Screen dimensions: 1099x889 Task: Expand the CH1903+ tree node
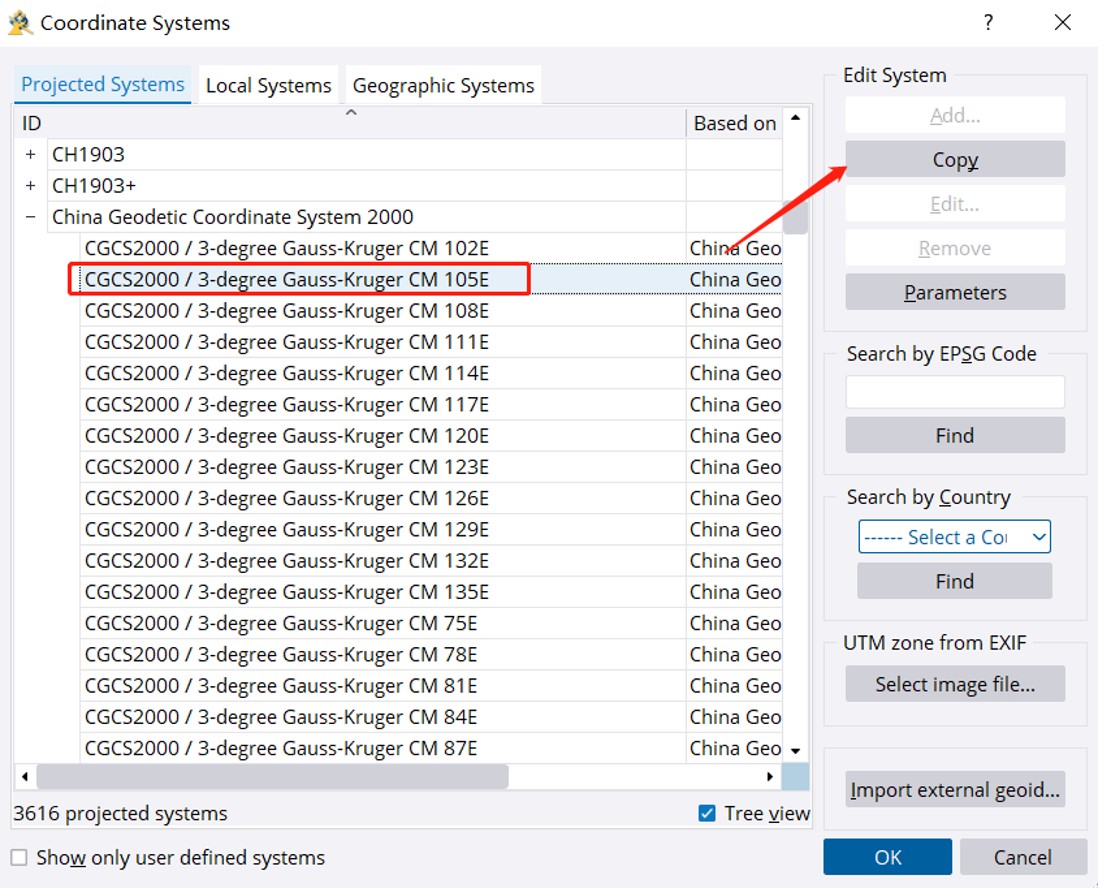[30, 186]
